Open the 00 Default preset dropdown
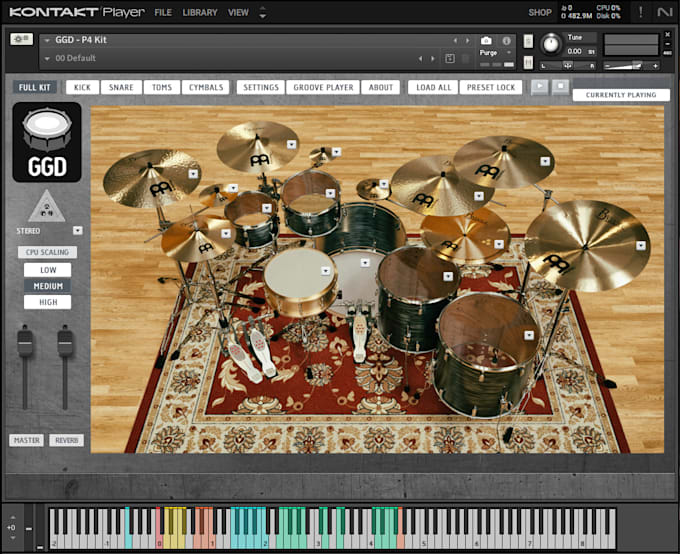680x554 pixels. [47, 58]
